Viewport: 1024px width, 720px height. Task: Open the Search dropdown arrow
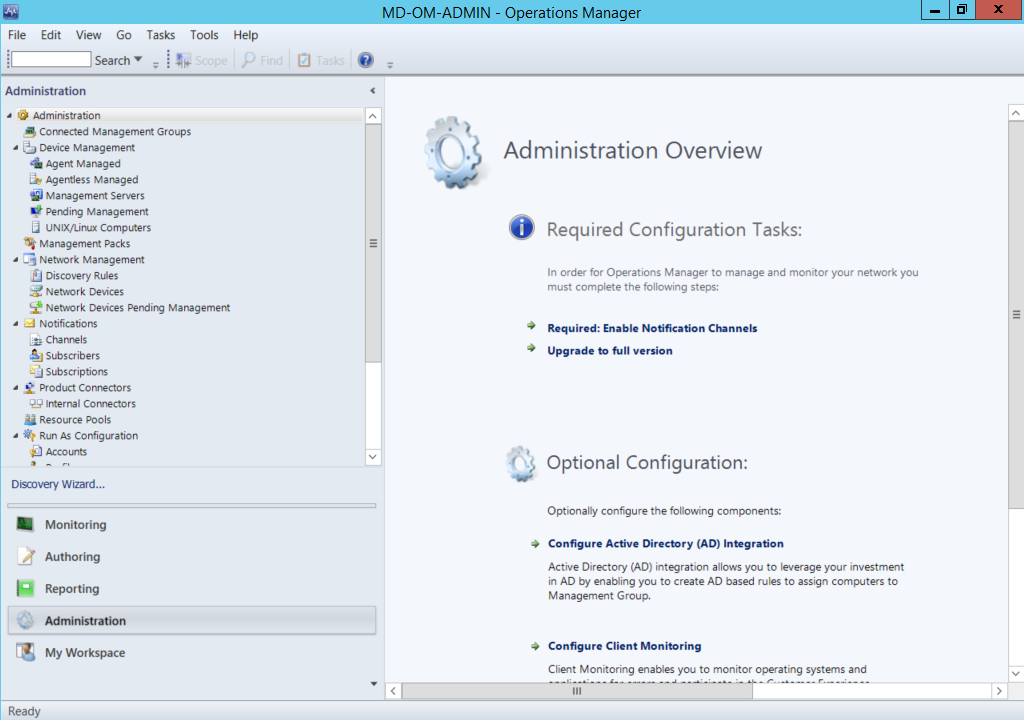coord(136,59)
